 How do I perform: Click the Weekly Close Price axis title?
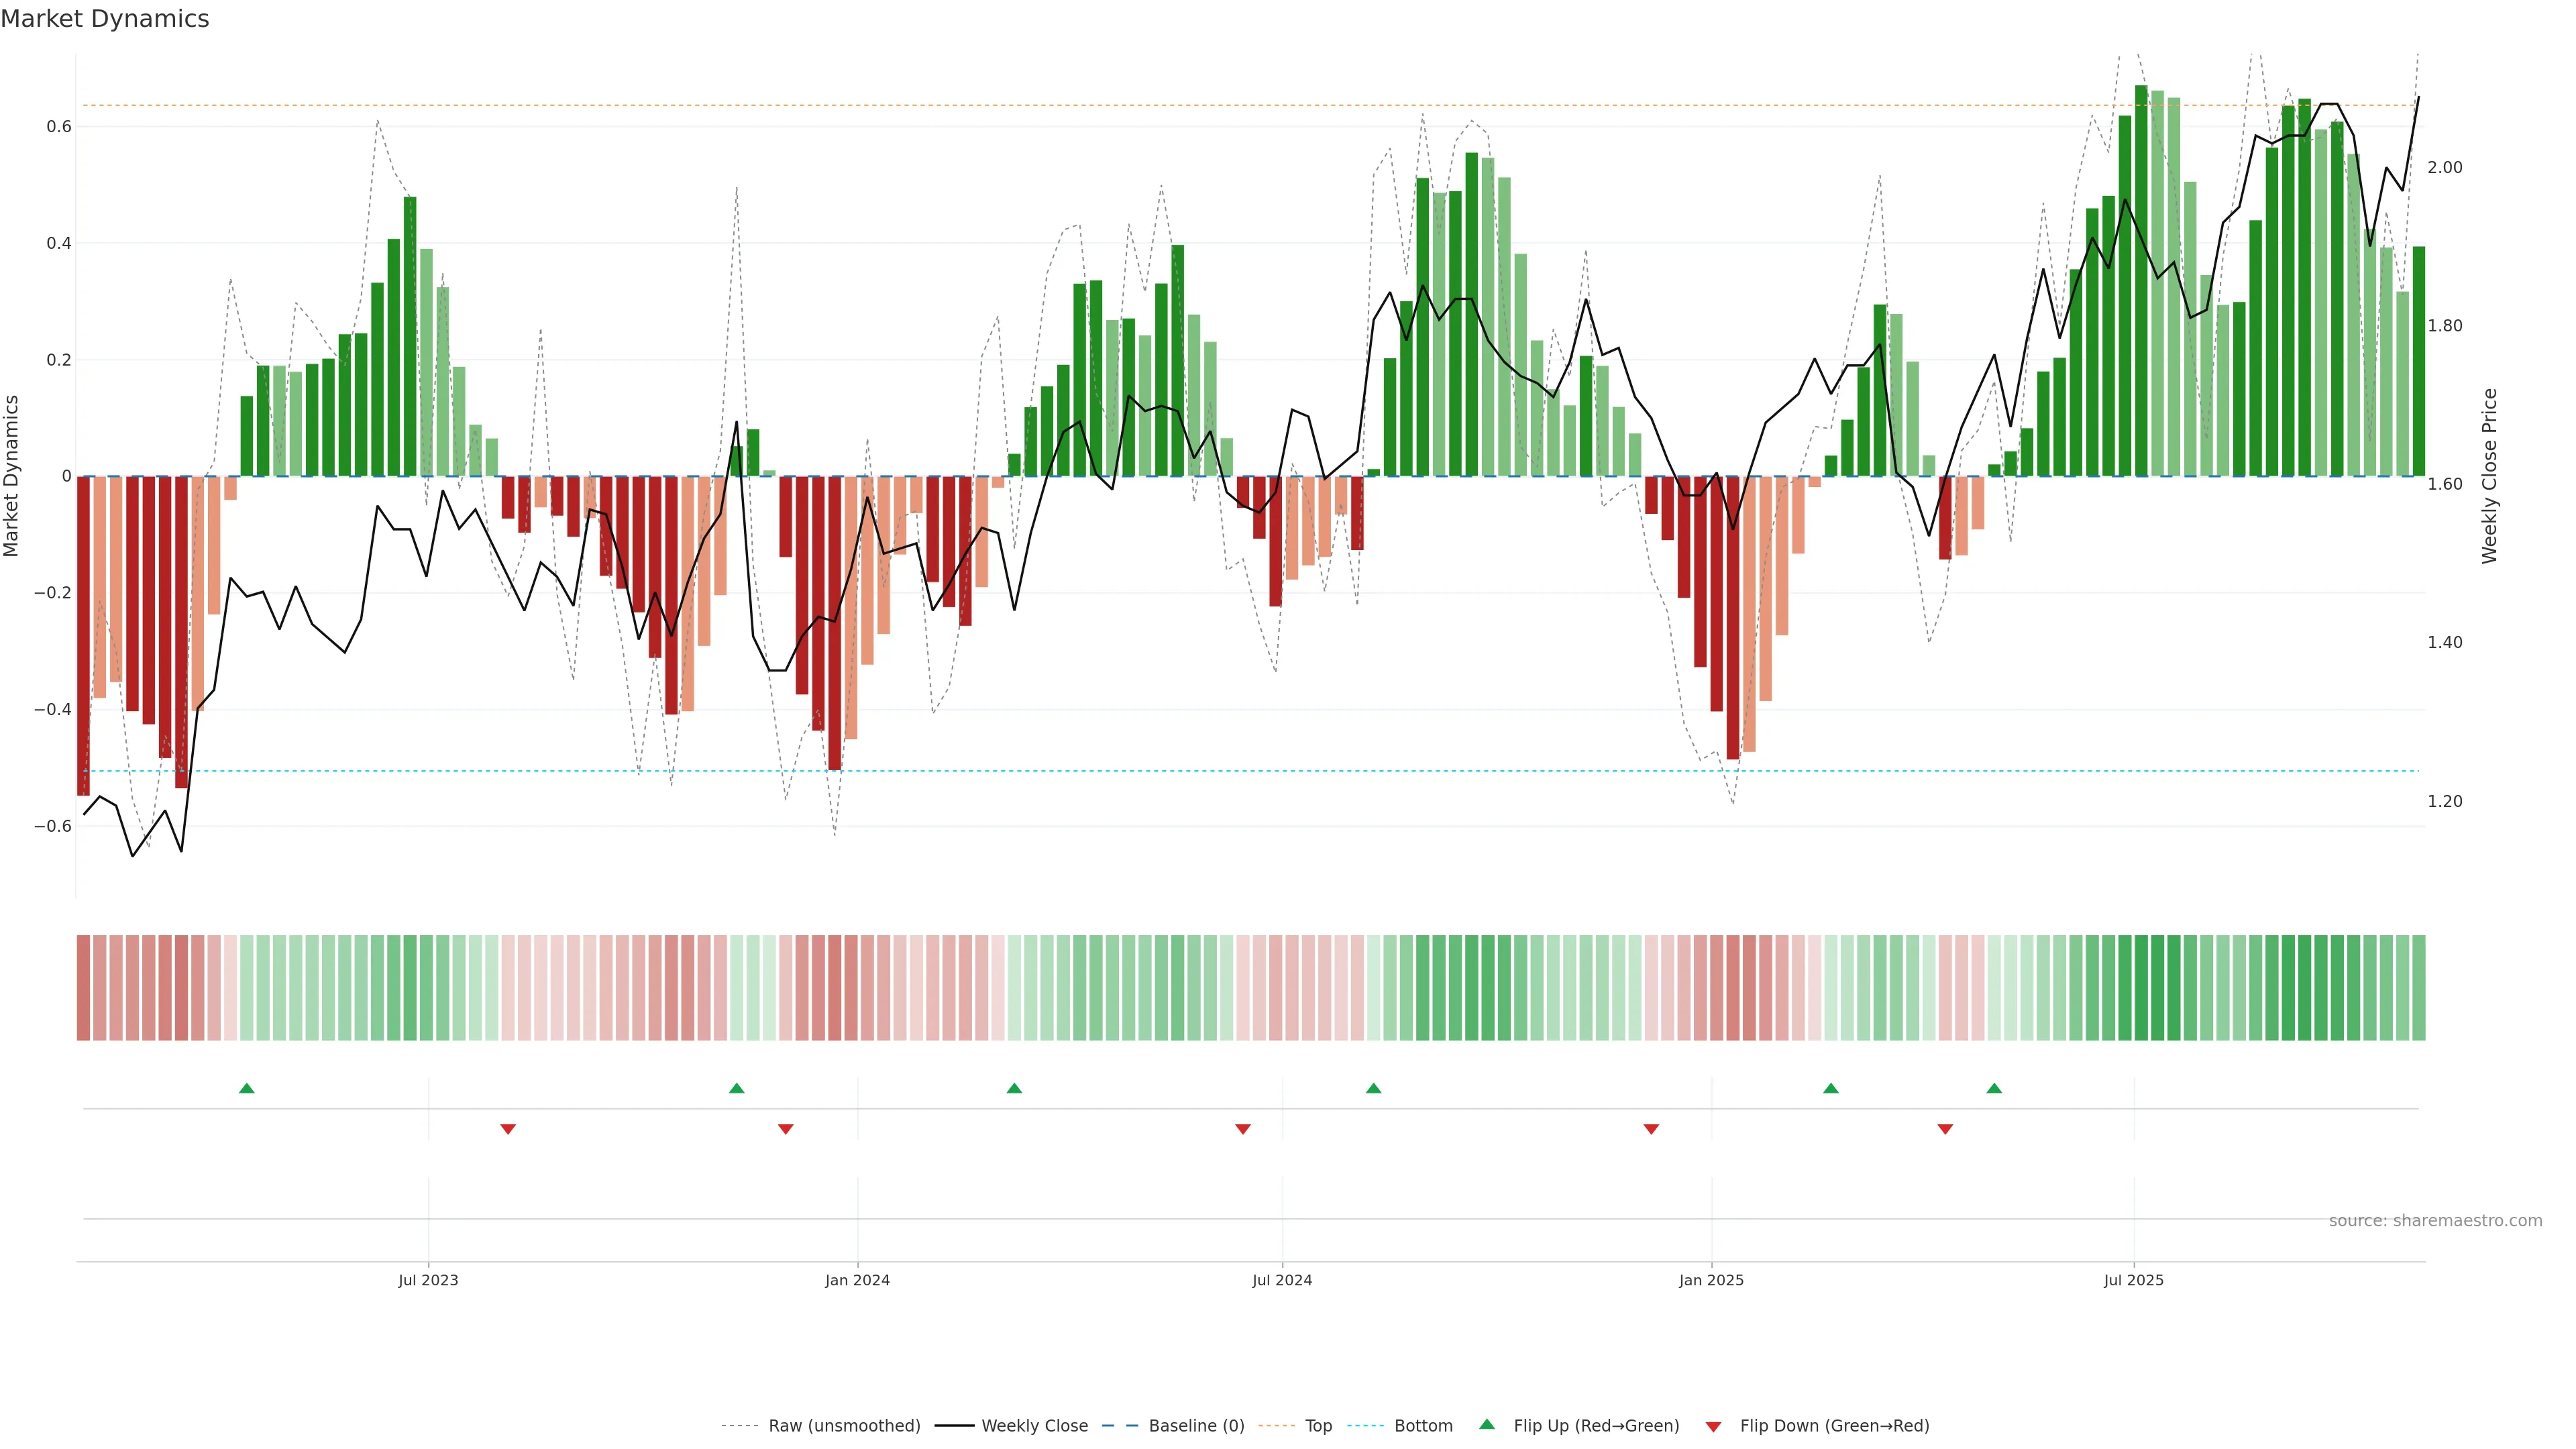coord(2489,476)
